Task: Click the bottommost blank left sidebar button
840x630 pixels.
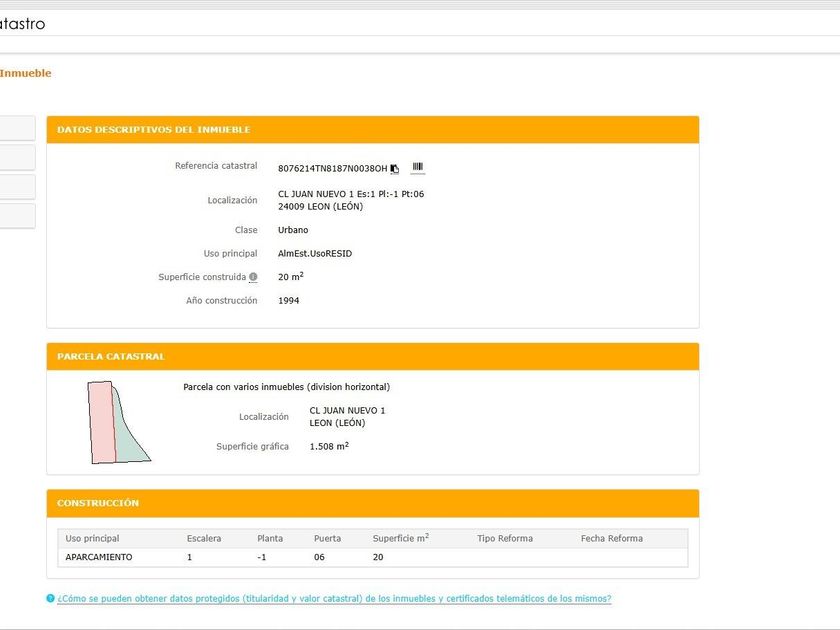Action: [x=16, y=216]
